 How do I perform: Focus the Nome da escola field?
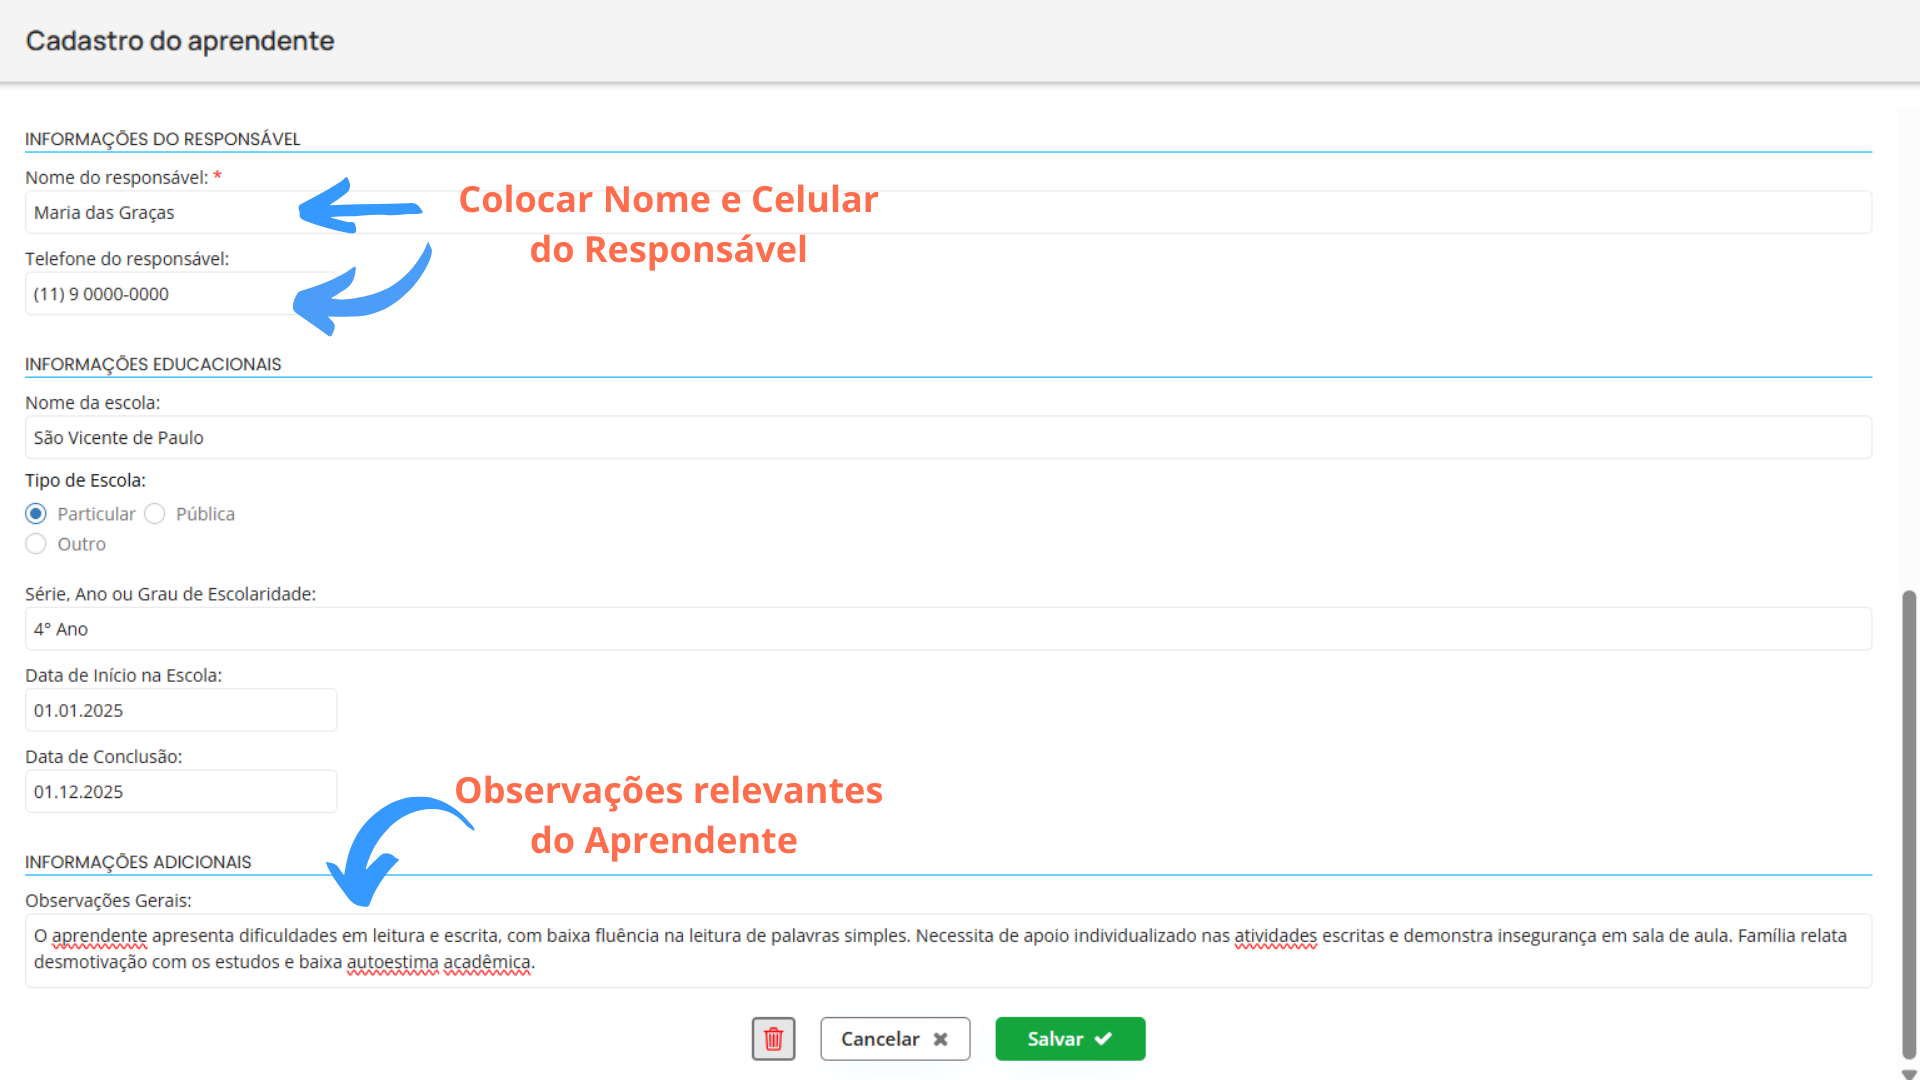point(948,437)
